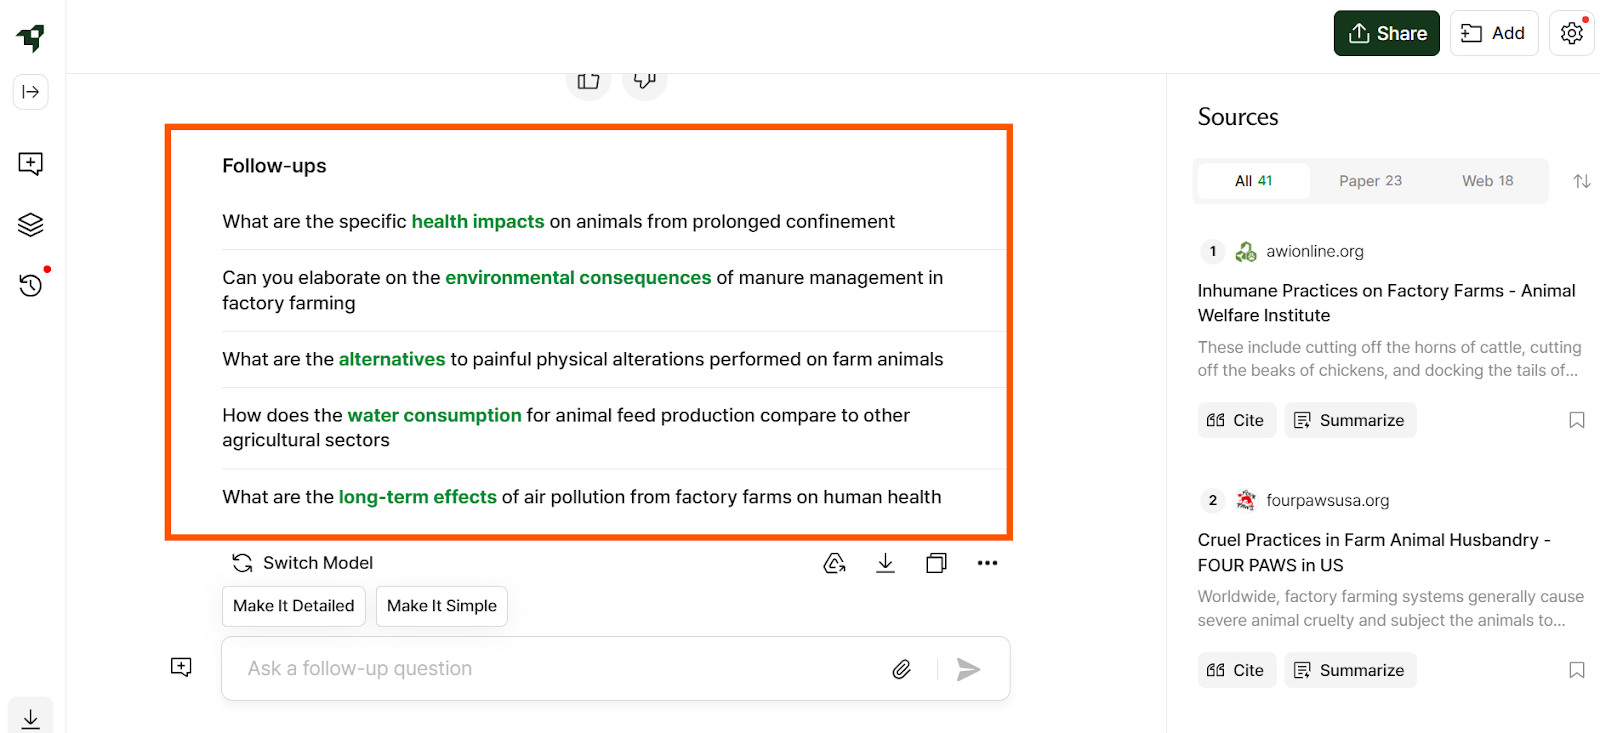Screen dimensions: 1600x733
Task: Click the Follow-ups heading
Action: (274, 166)
